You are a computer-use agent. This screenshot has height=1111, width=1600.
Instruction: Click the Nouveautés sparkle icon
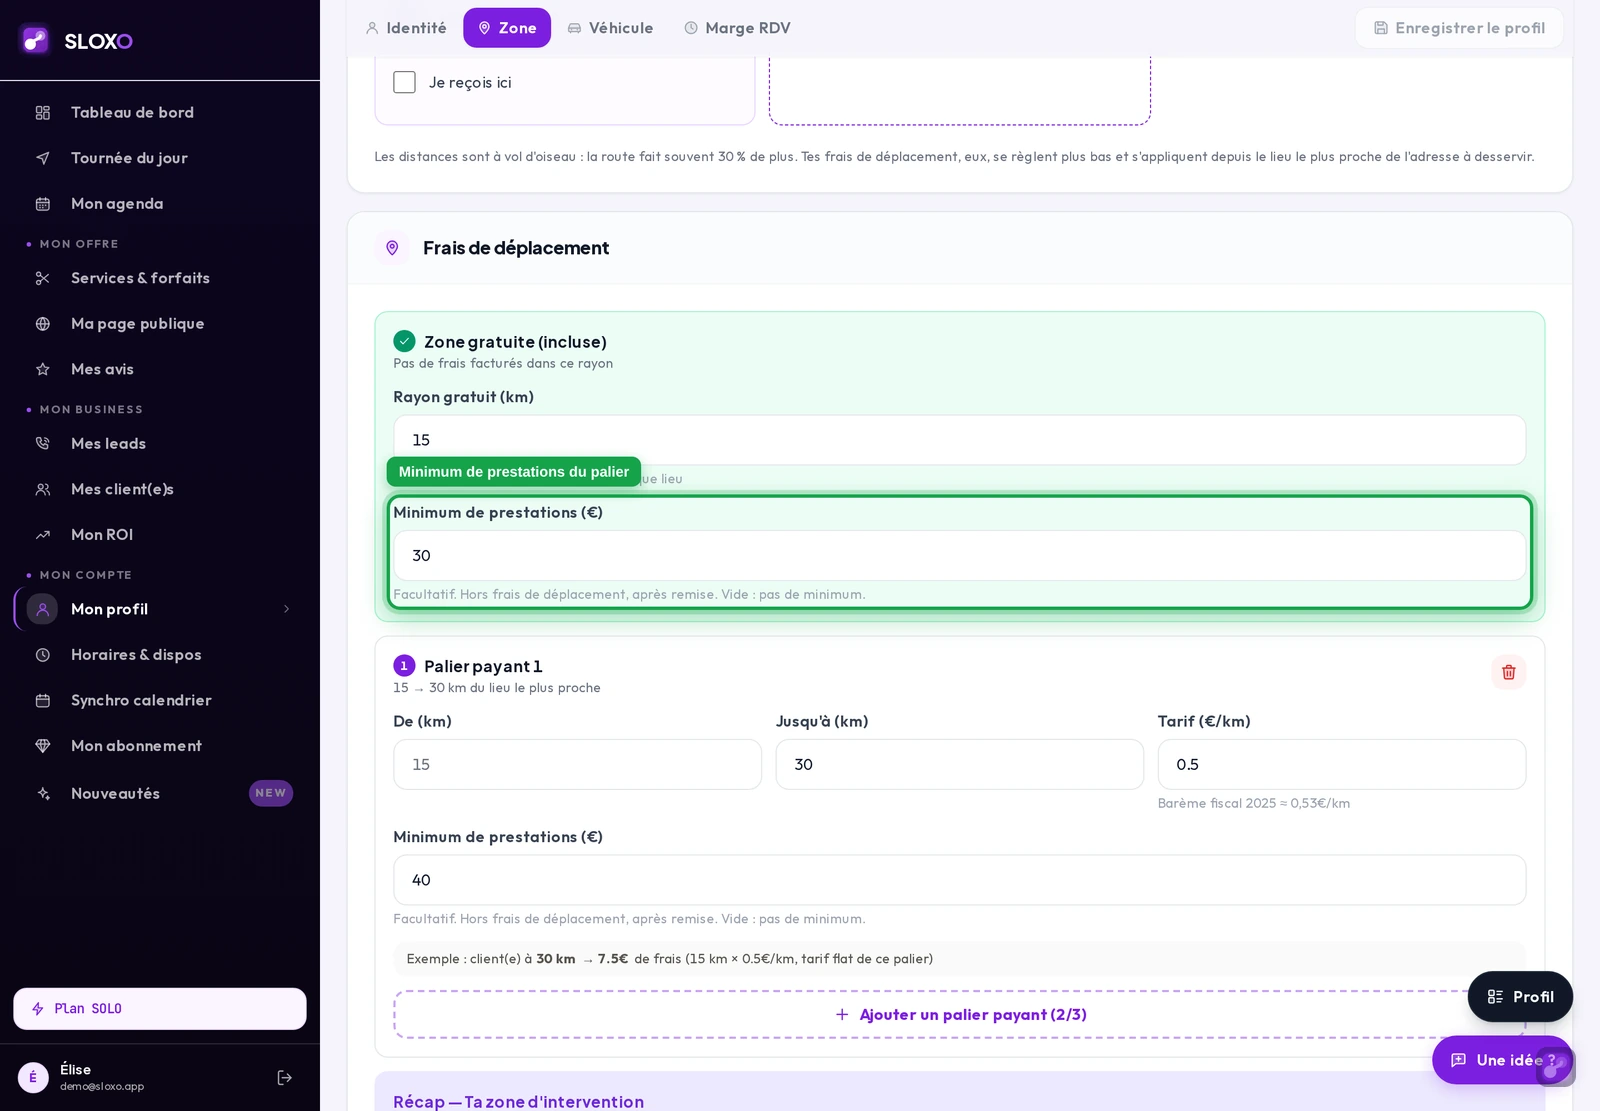[43, 794]
